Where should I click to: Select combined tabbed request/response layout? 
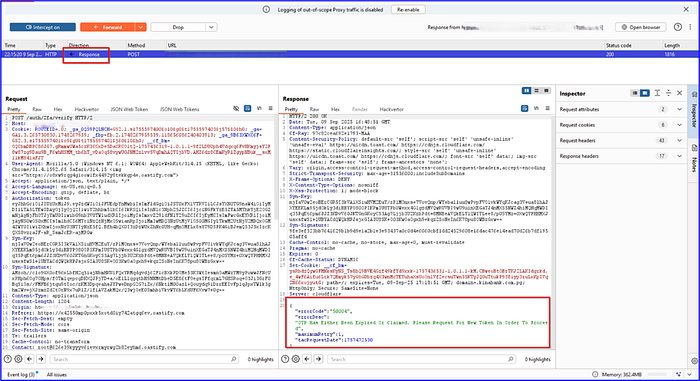pos(546,91)
